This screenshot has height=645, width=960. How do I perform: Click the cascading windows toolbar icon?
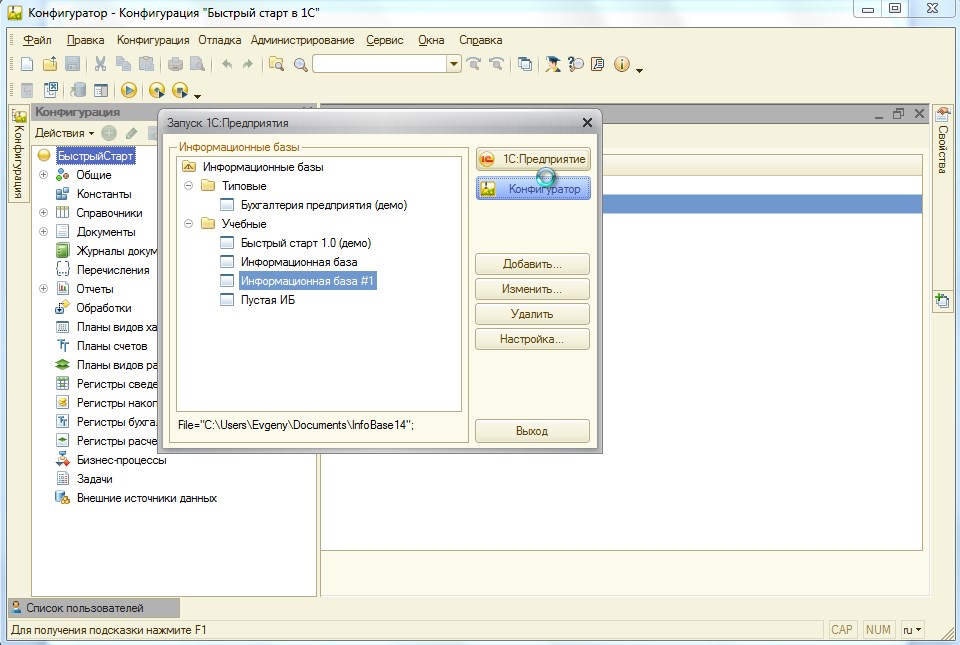525,64
